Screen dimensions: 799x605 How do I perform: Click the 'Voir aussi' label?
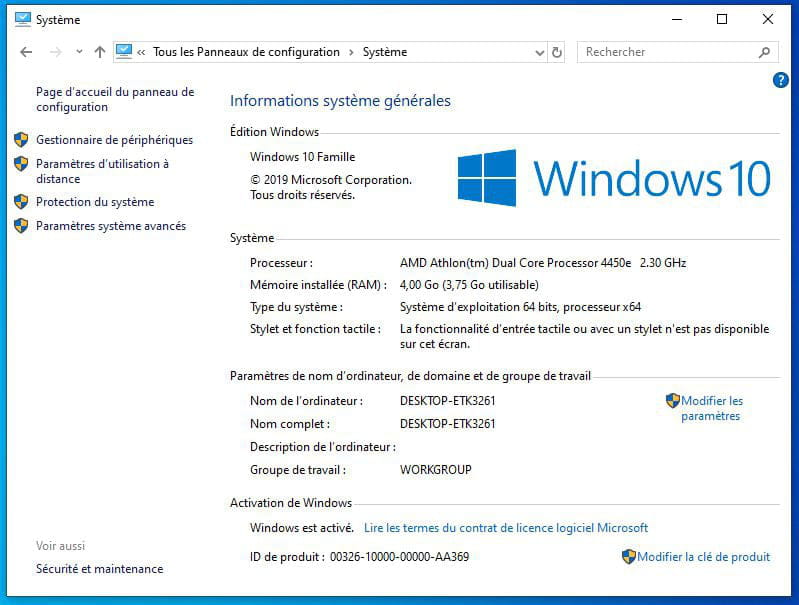coord(60,546)
